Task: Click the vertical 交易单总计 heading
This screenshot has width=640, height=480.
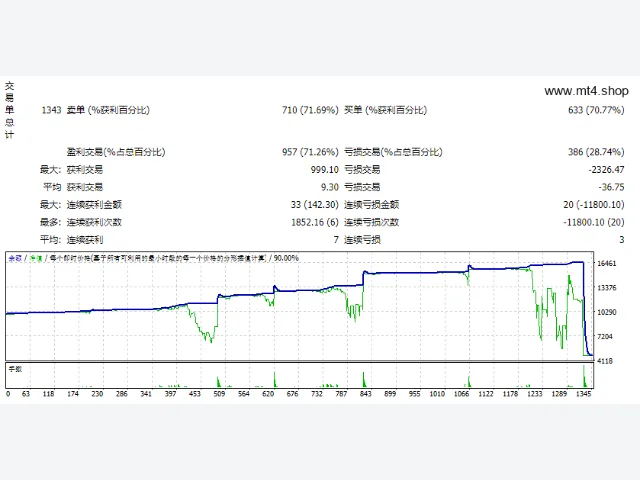Action: (9, 110)
